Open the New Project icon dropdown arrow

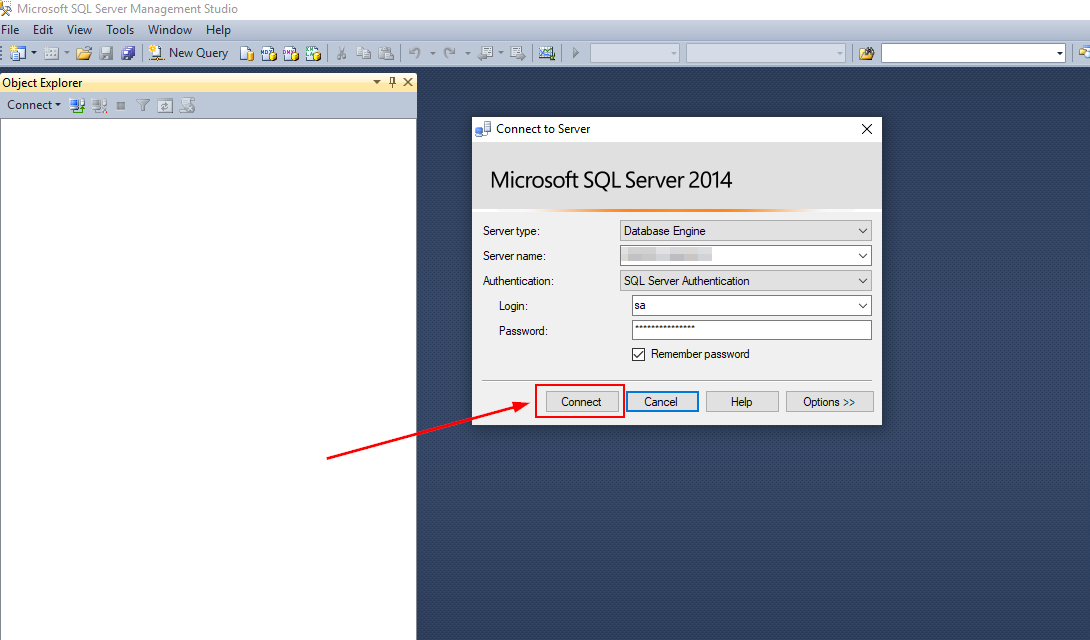click(33, 53)
